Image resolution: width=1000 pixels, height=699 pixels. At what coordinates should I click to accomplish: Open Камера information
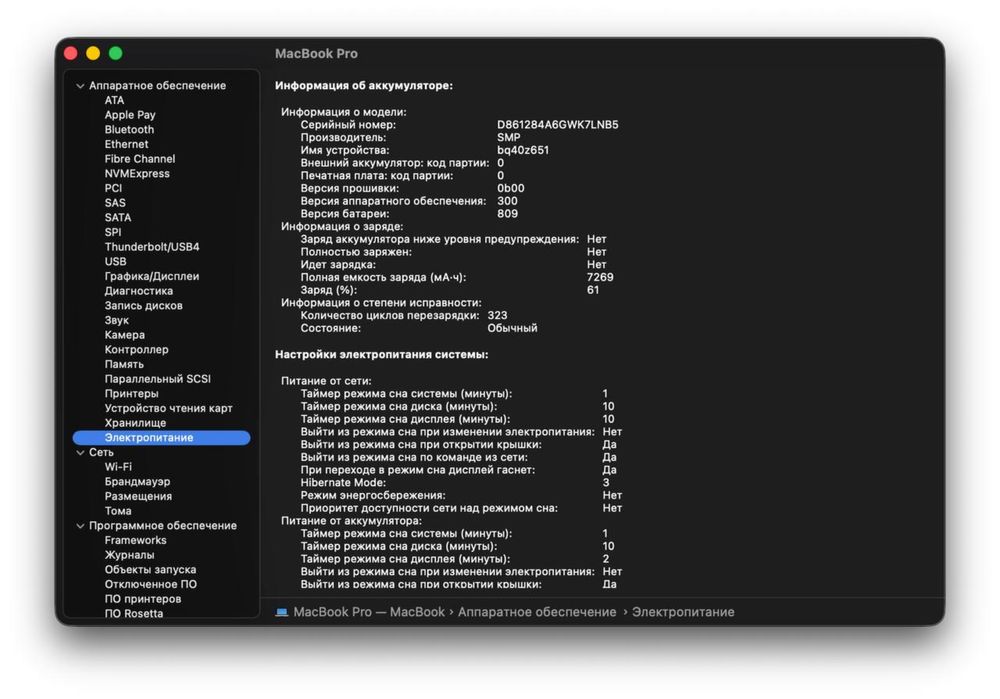click(124, 335)
